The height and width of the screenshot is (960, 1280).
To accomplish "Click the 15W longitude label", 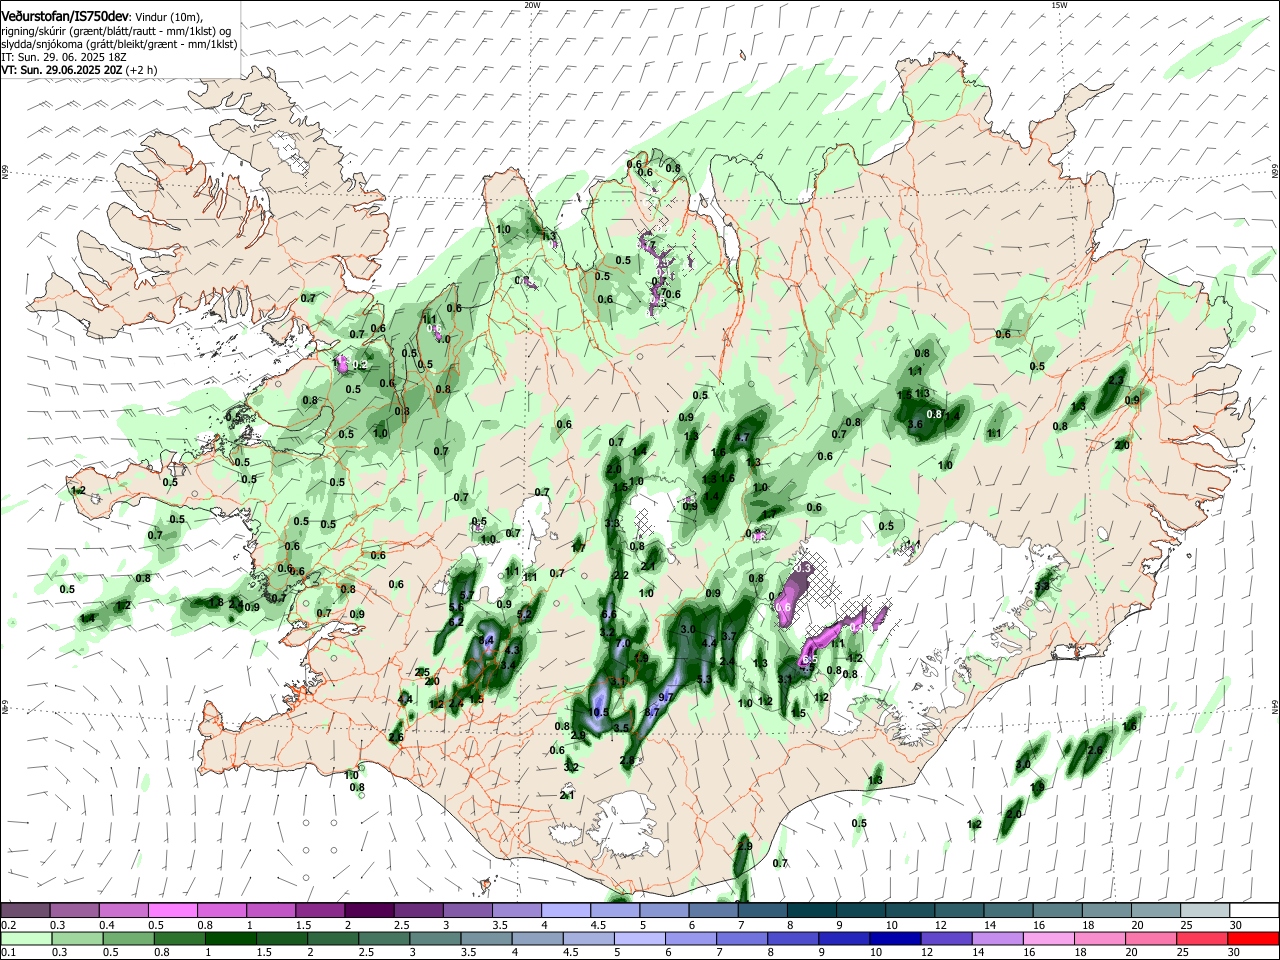I will coord(1059,5).
